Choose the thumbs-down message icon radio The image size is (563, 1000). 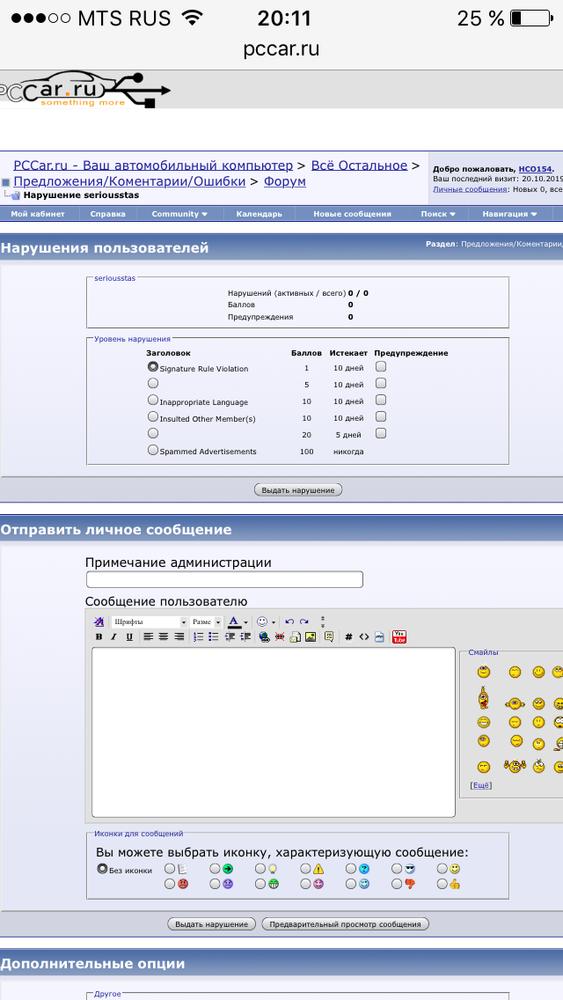396,884
